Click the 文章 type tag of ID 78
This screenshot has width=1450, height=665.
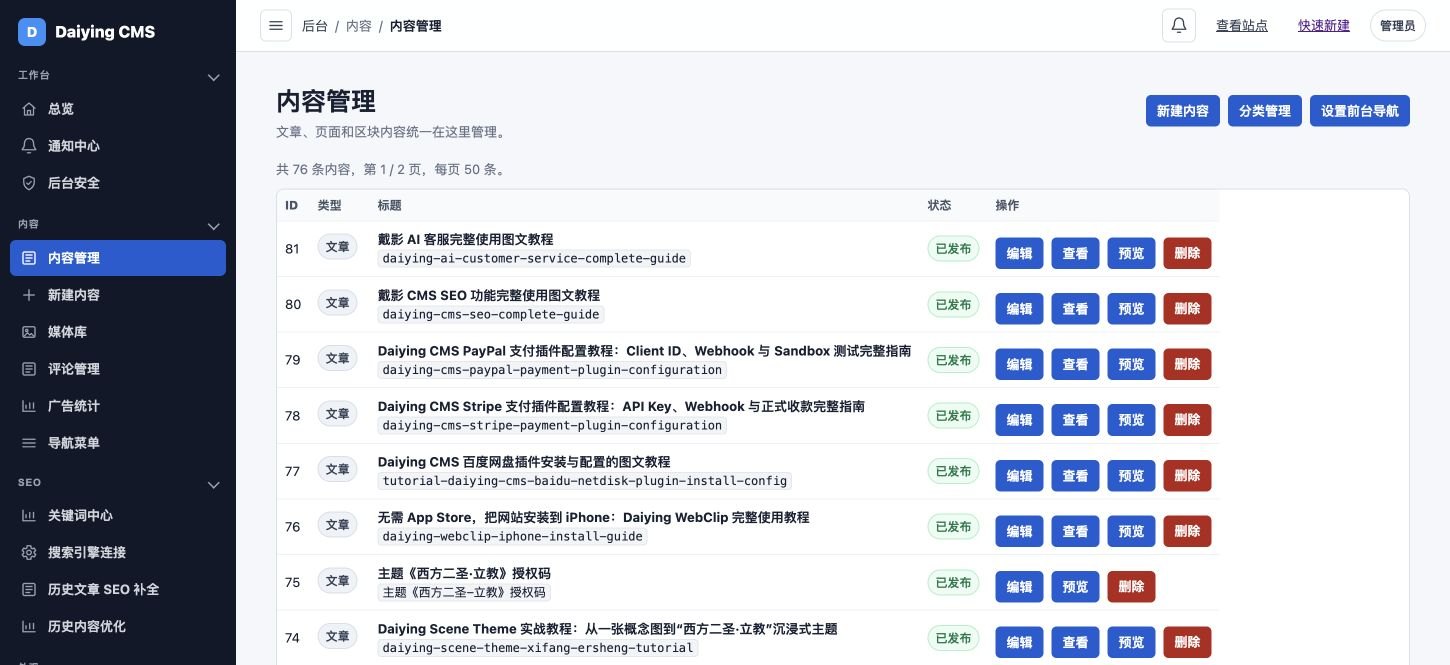click(x=337, y=413)
